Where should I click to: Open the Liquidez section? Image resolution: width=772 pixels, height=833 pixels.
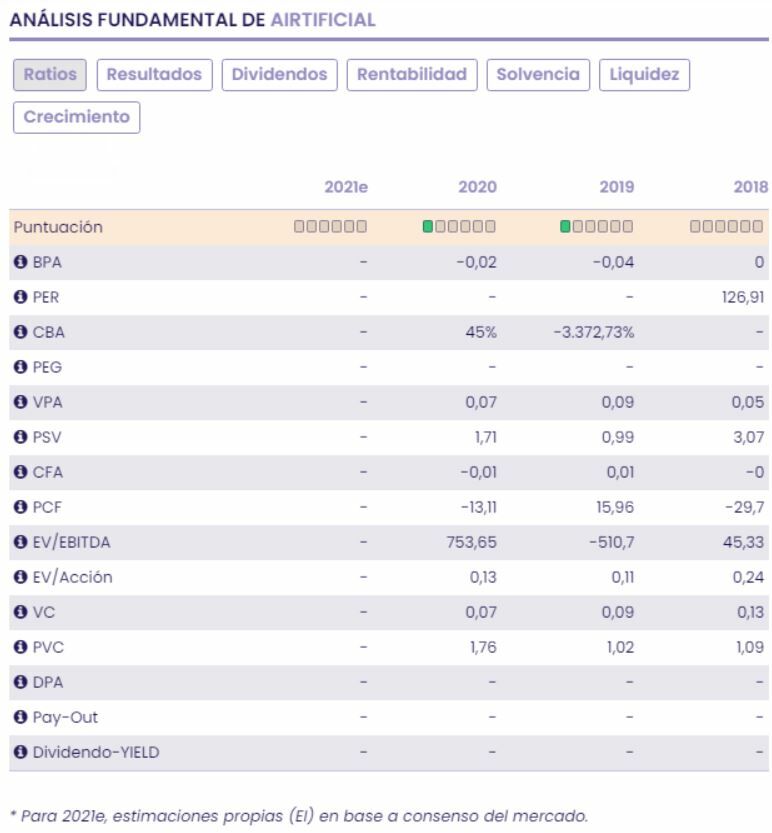point(644,75)
